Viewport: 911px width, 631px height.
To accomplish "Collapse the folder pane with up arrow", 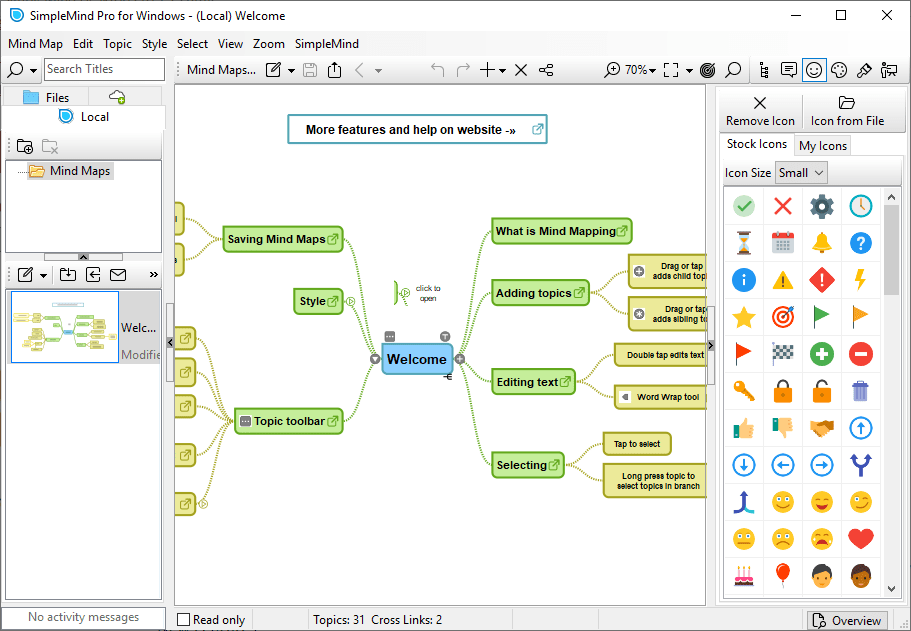I will 83,256.
